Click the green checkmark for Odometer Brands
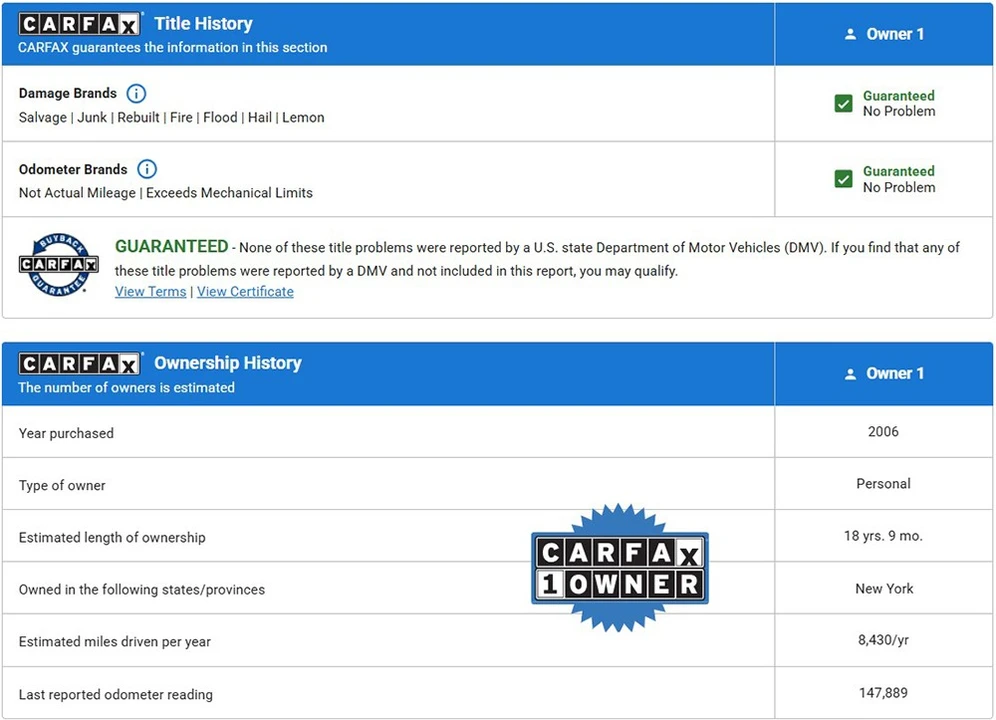 pyautogui.click(x=844, y=179)
